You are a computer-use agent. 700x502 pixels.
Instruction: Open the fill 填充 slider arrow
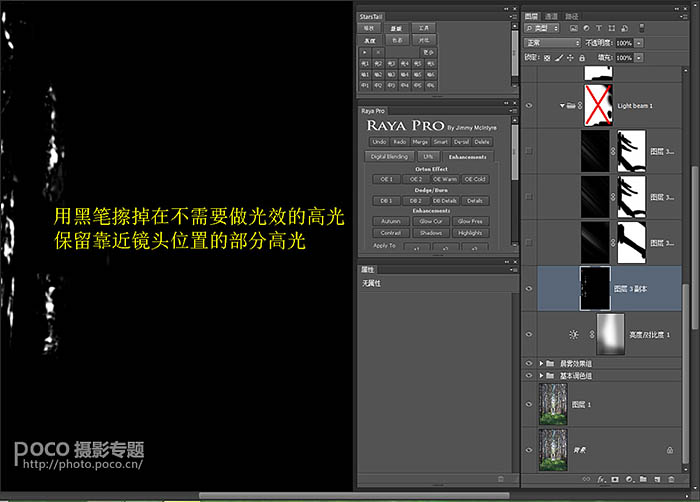639,58
